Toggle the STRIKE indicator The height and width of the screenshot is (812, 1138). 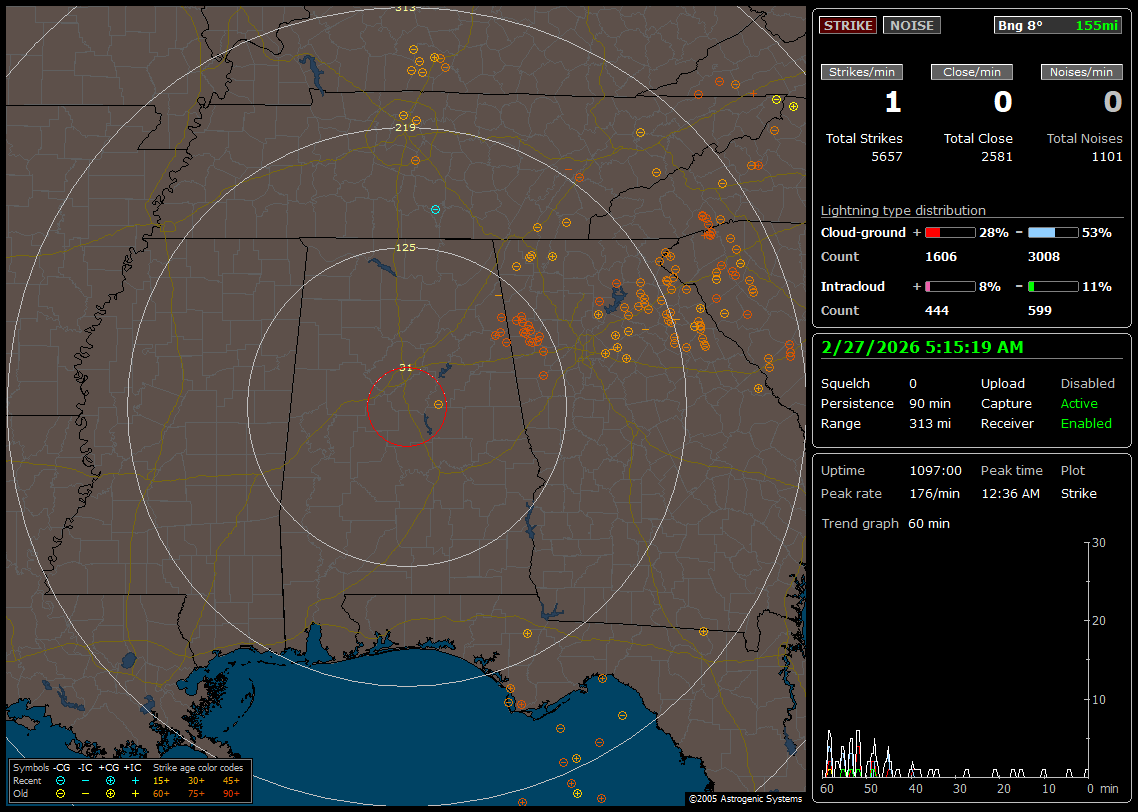(848, 25)
